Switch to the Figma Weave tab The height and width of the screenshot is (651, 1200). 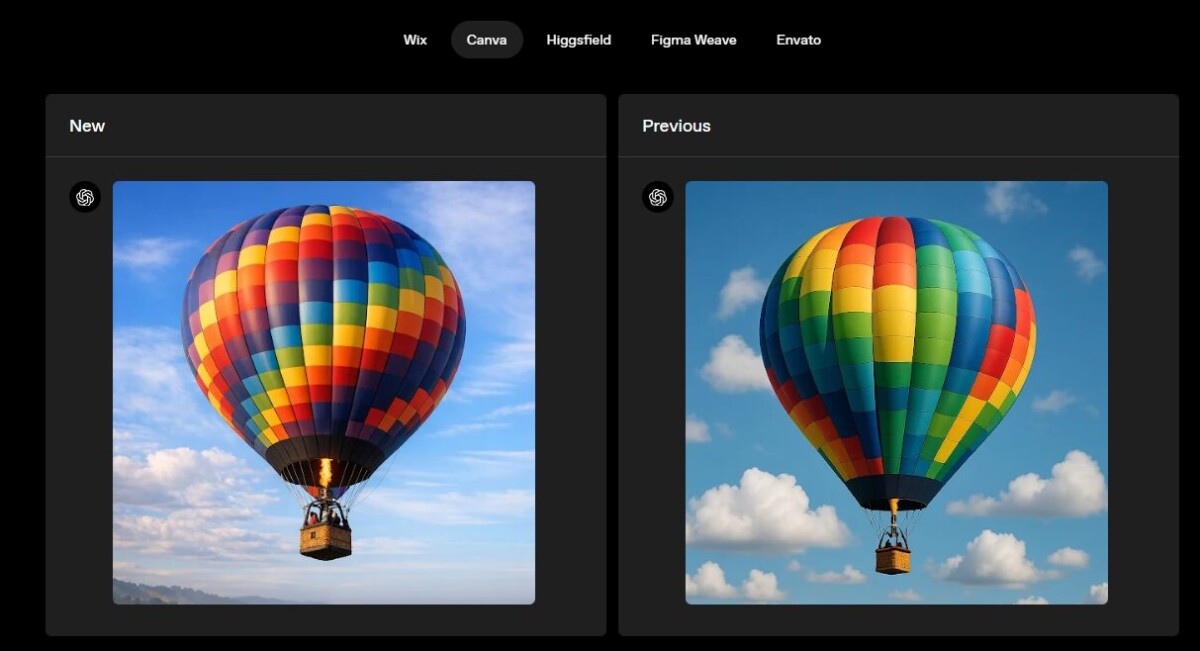click(693, 39)
